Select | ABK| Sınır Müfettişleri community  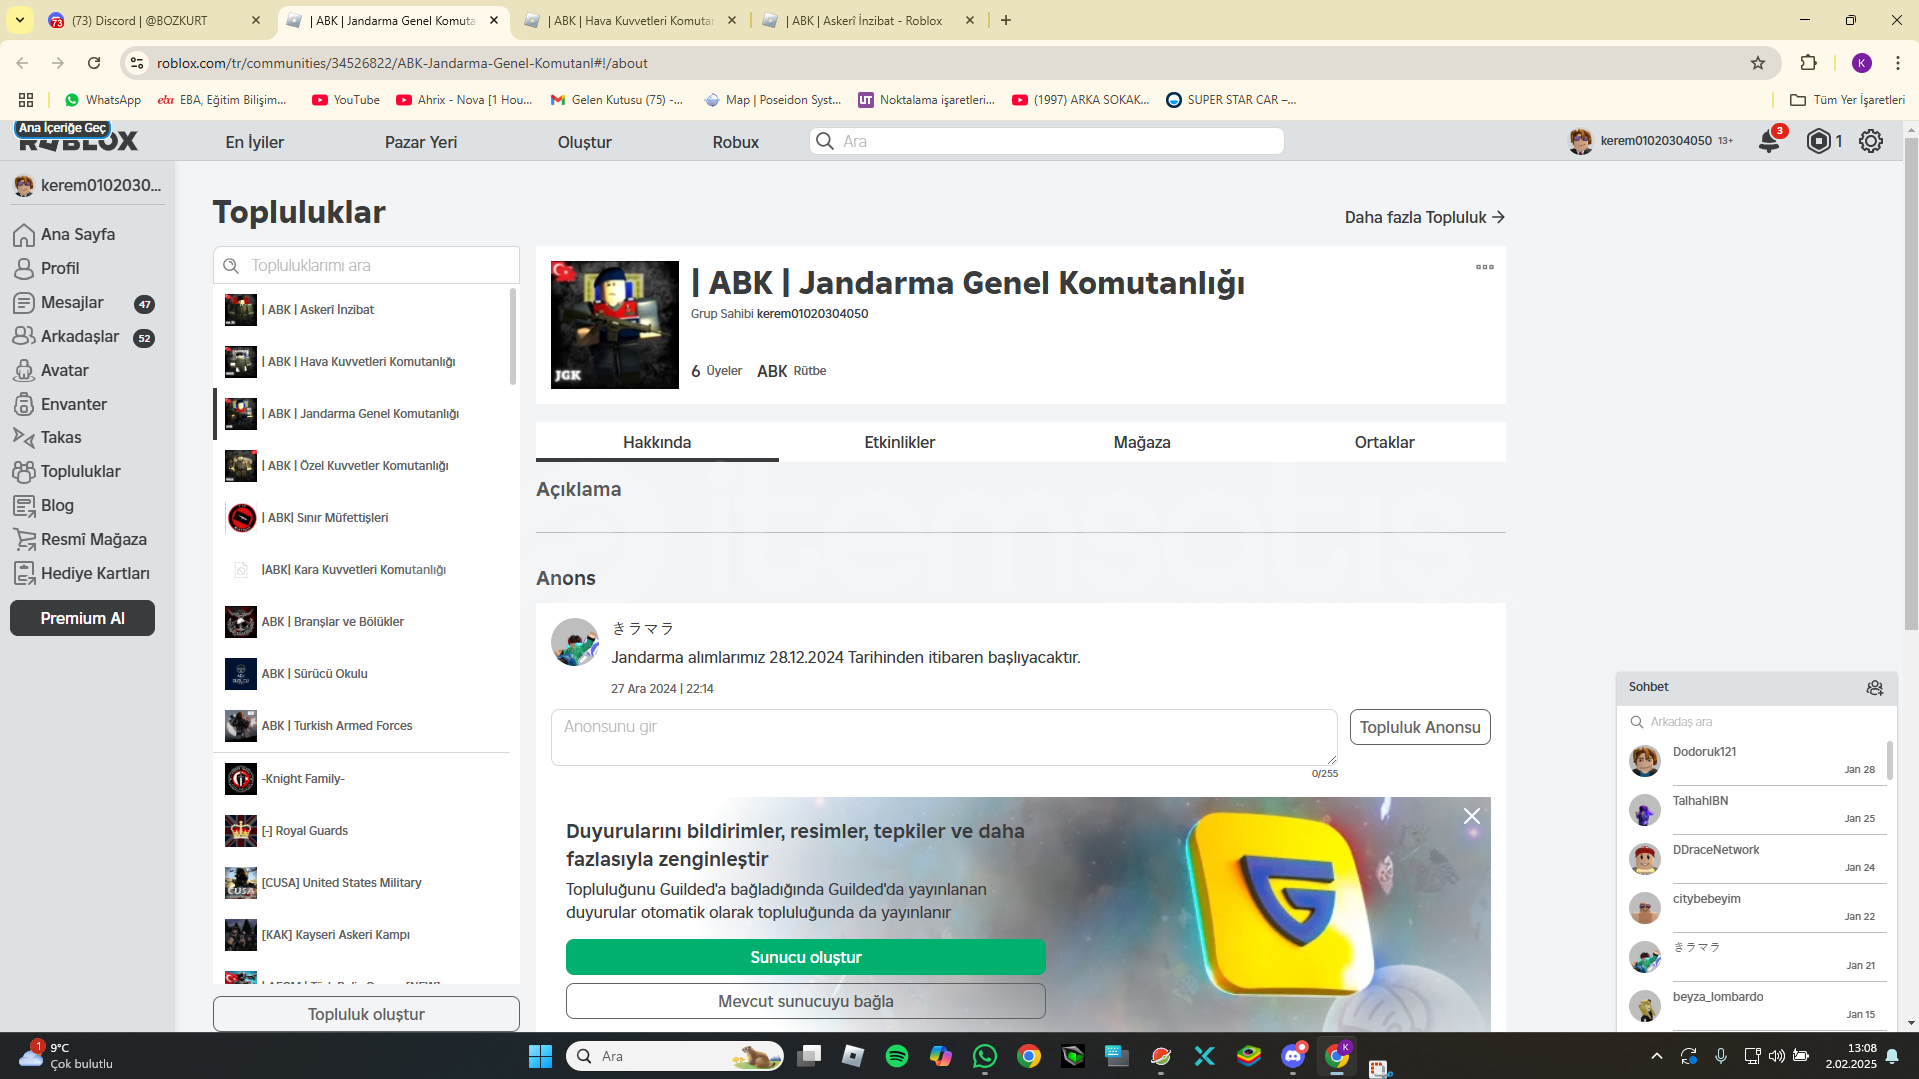(362, 518)
